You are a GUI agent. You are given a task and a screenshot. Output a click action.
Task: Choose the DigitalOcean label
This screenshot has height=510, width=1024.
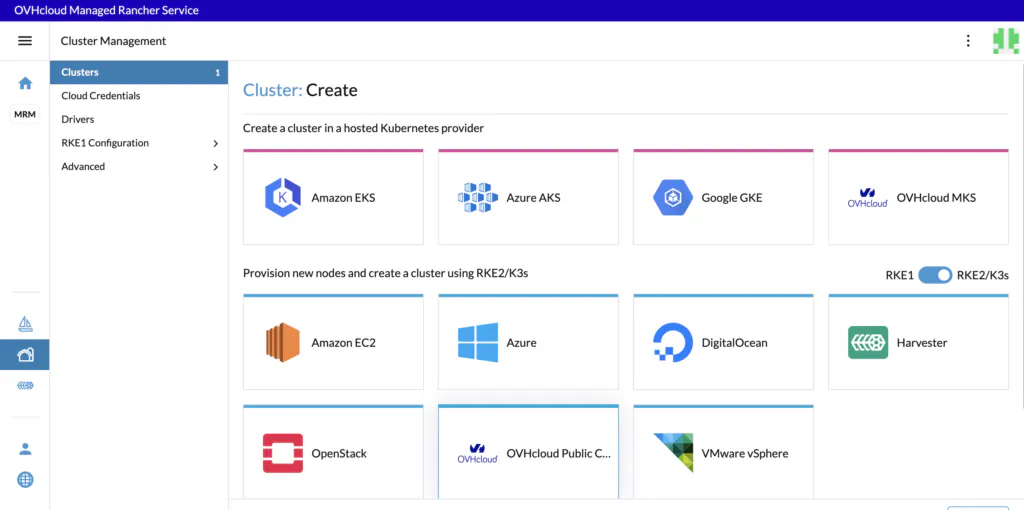pyautogui.click(x=735, y=343)
